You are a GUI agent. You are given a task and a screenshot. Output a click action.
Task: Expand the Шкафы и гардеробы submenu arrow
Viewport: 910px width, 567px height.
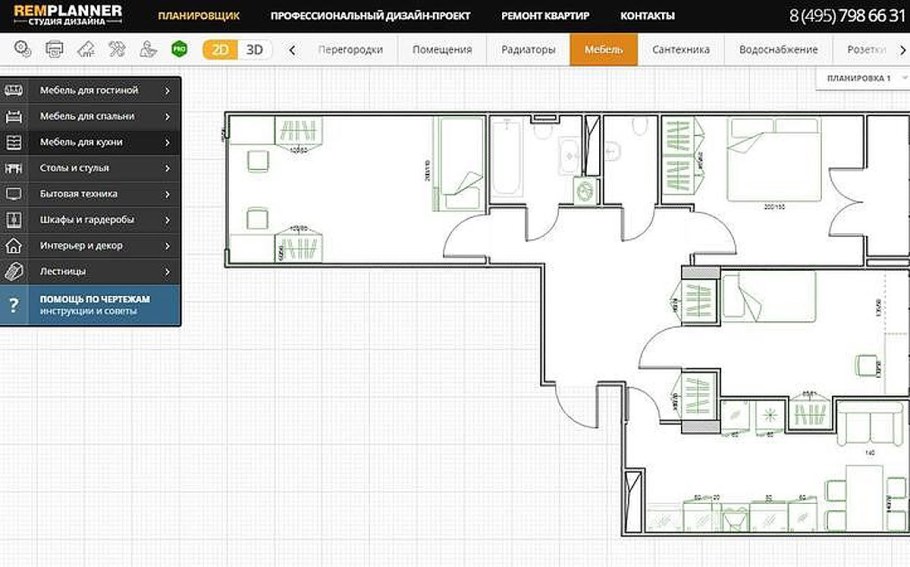(x=167, y=220)
